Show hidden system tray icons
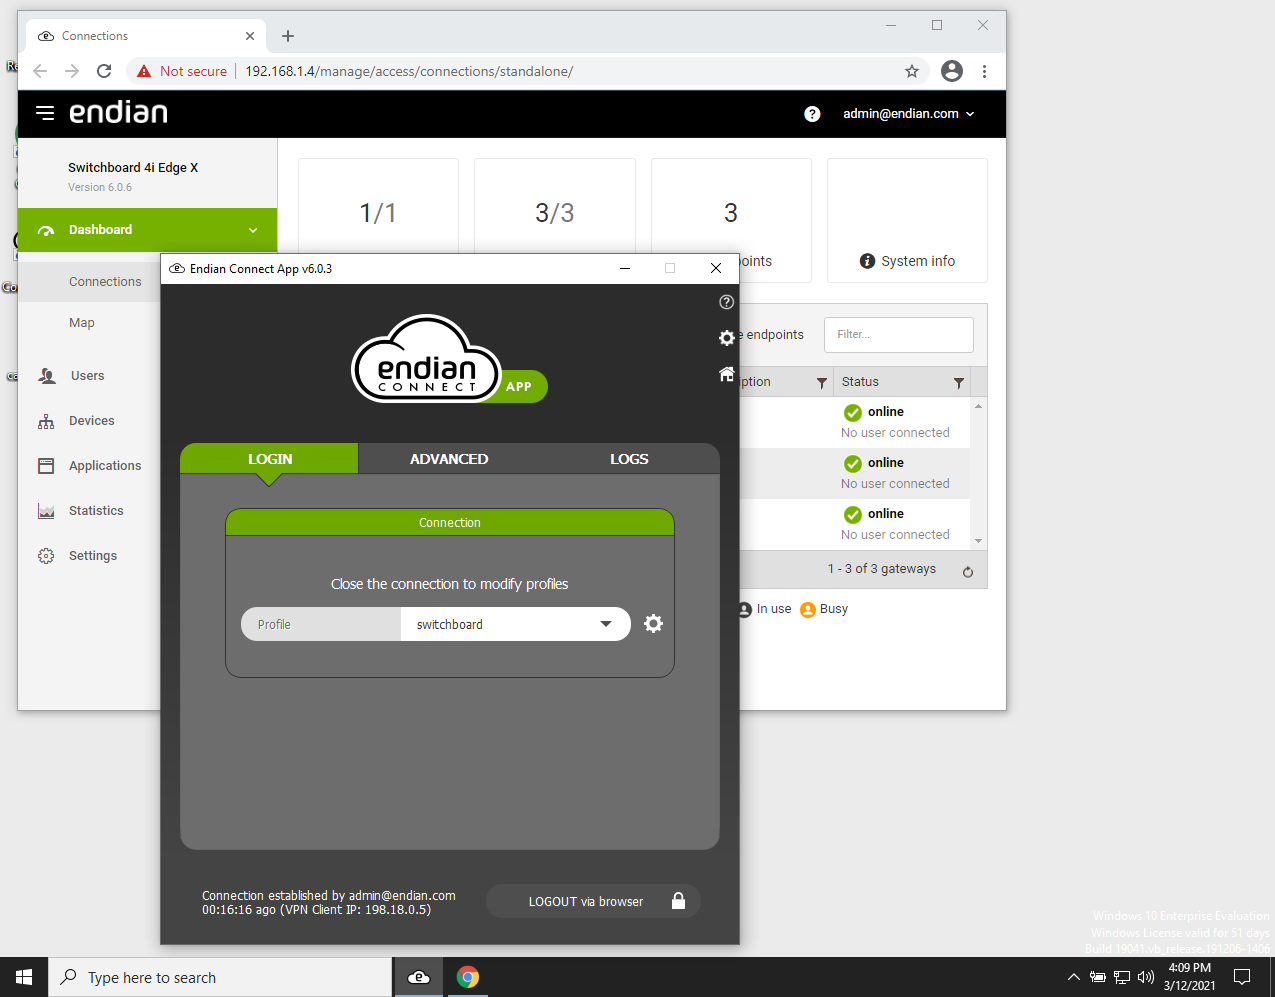Image resolution: width=1275 pixels, height=997 pixels. coord(1073,977)
